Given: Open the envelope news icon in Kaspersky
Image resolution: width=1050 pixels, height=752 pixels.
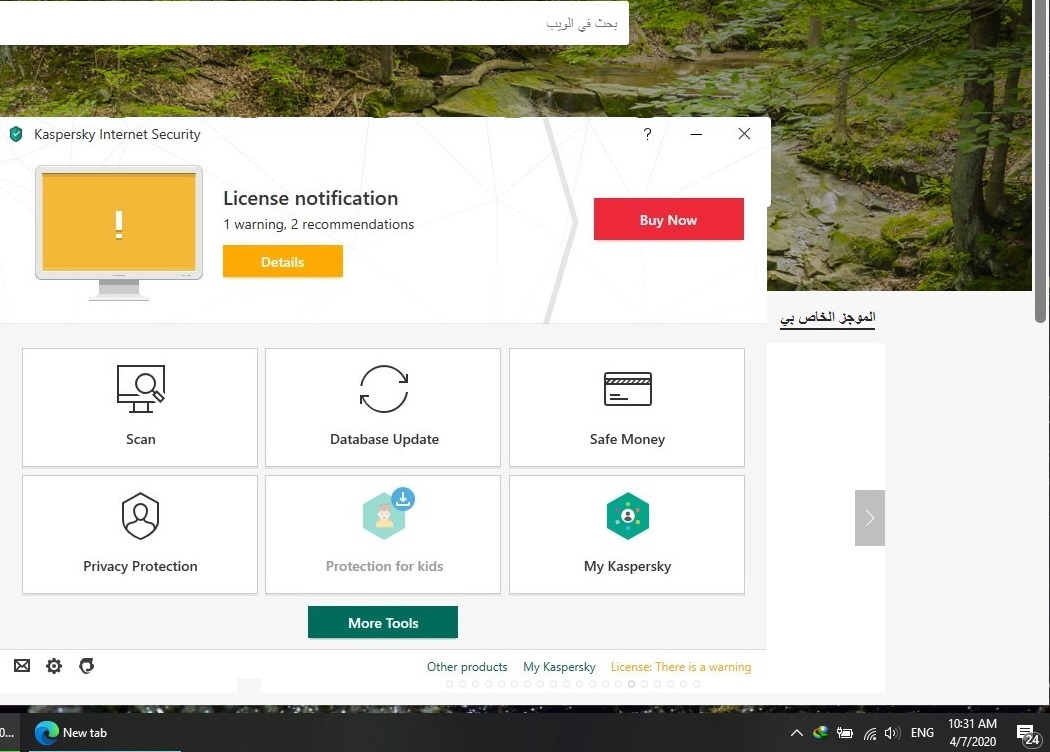Looking at the screenshot, I should pos(22,666).
